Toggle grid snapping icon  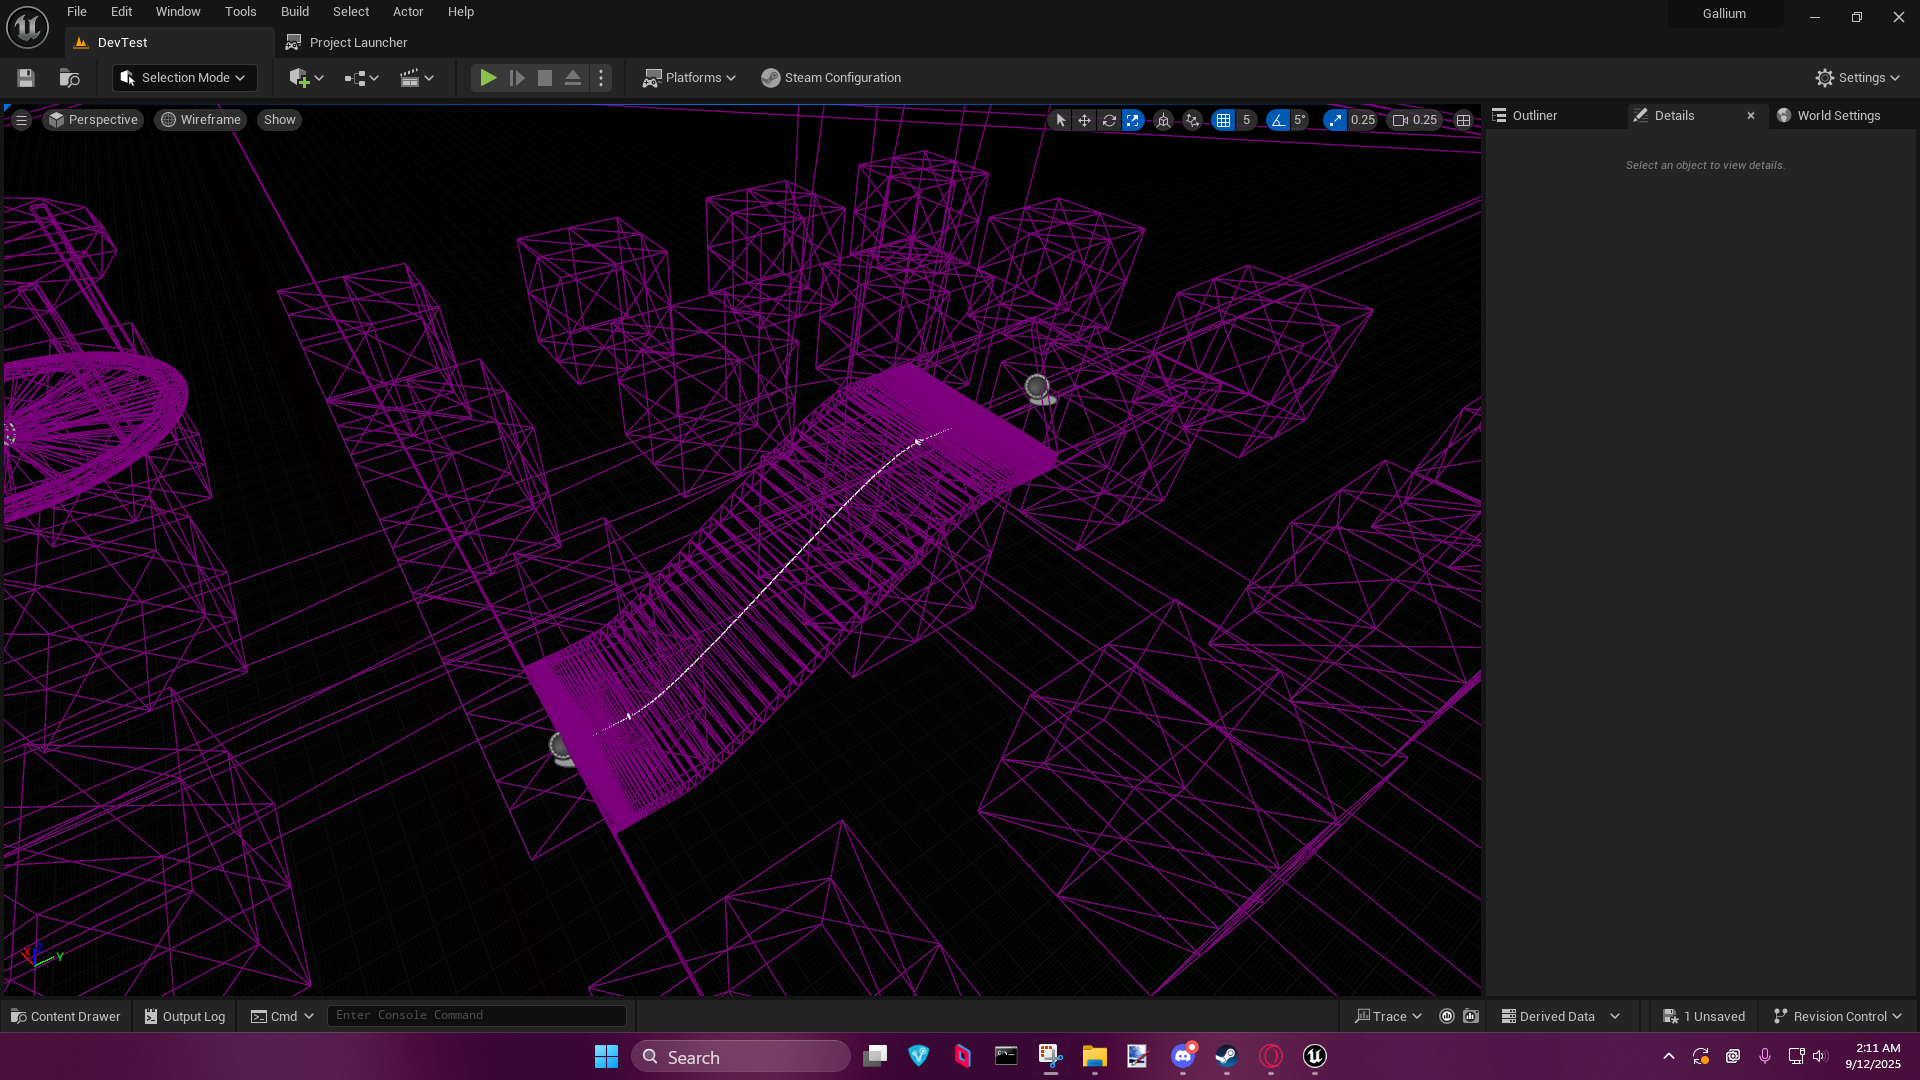pos(1223,120)
